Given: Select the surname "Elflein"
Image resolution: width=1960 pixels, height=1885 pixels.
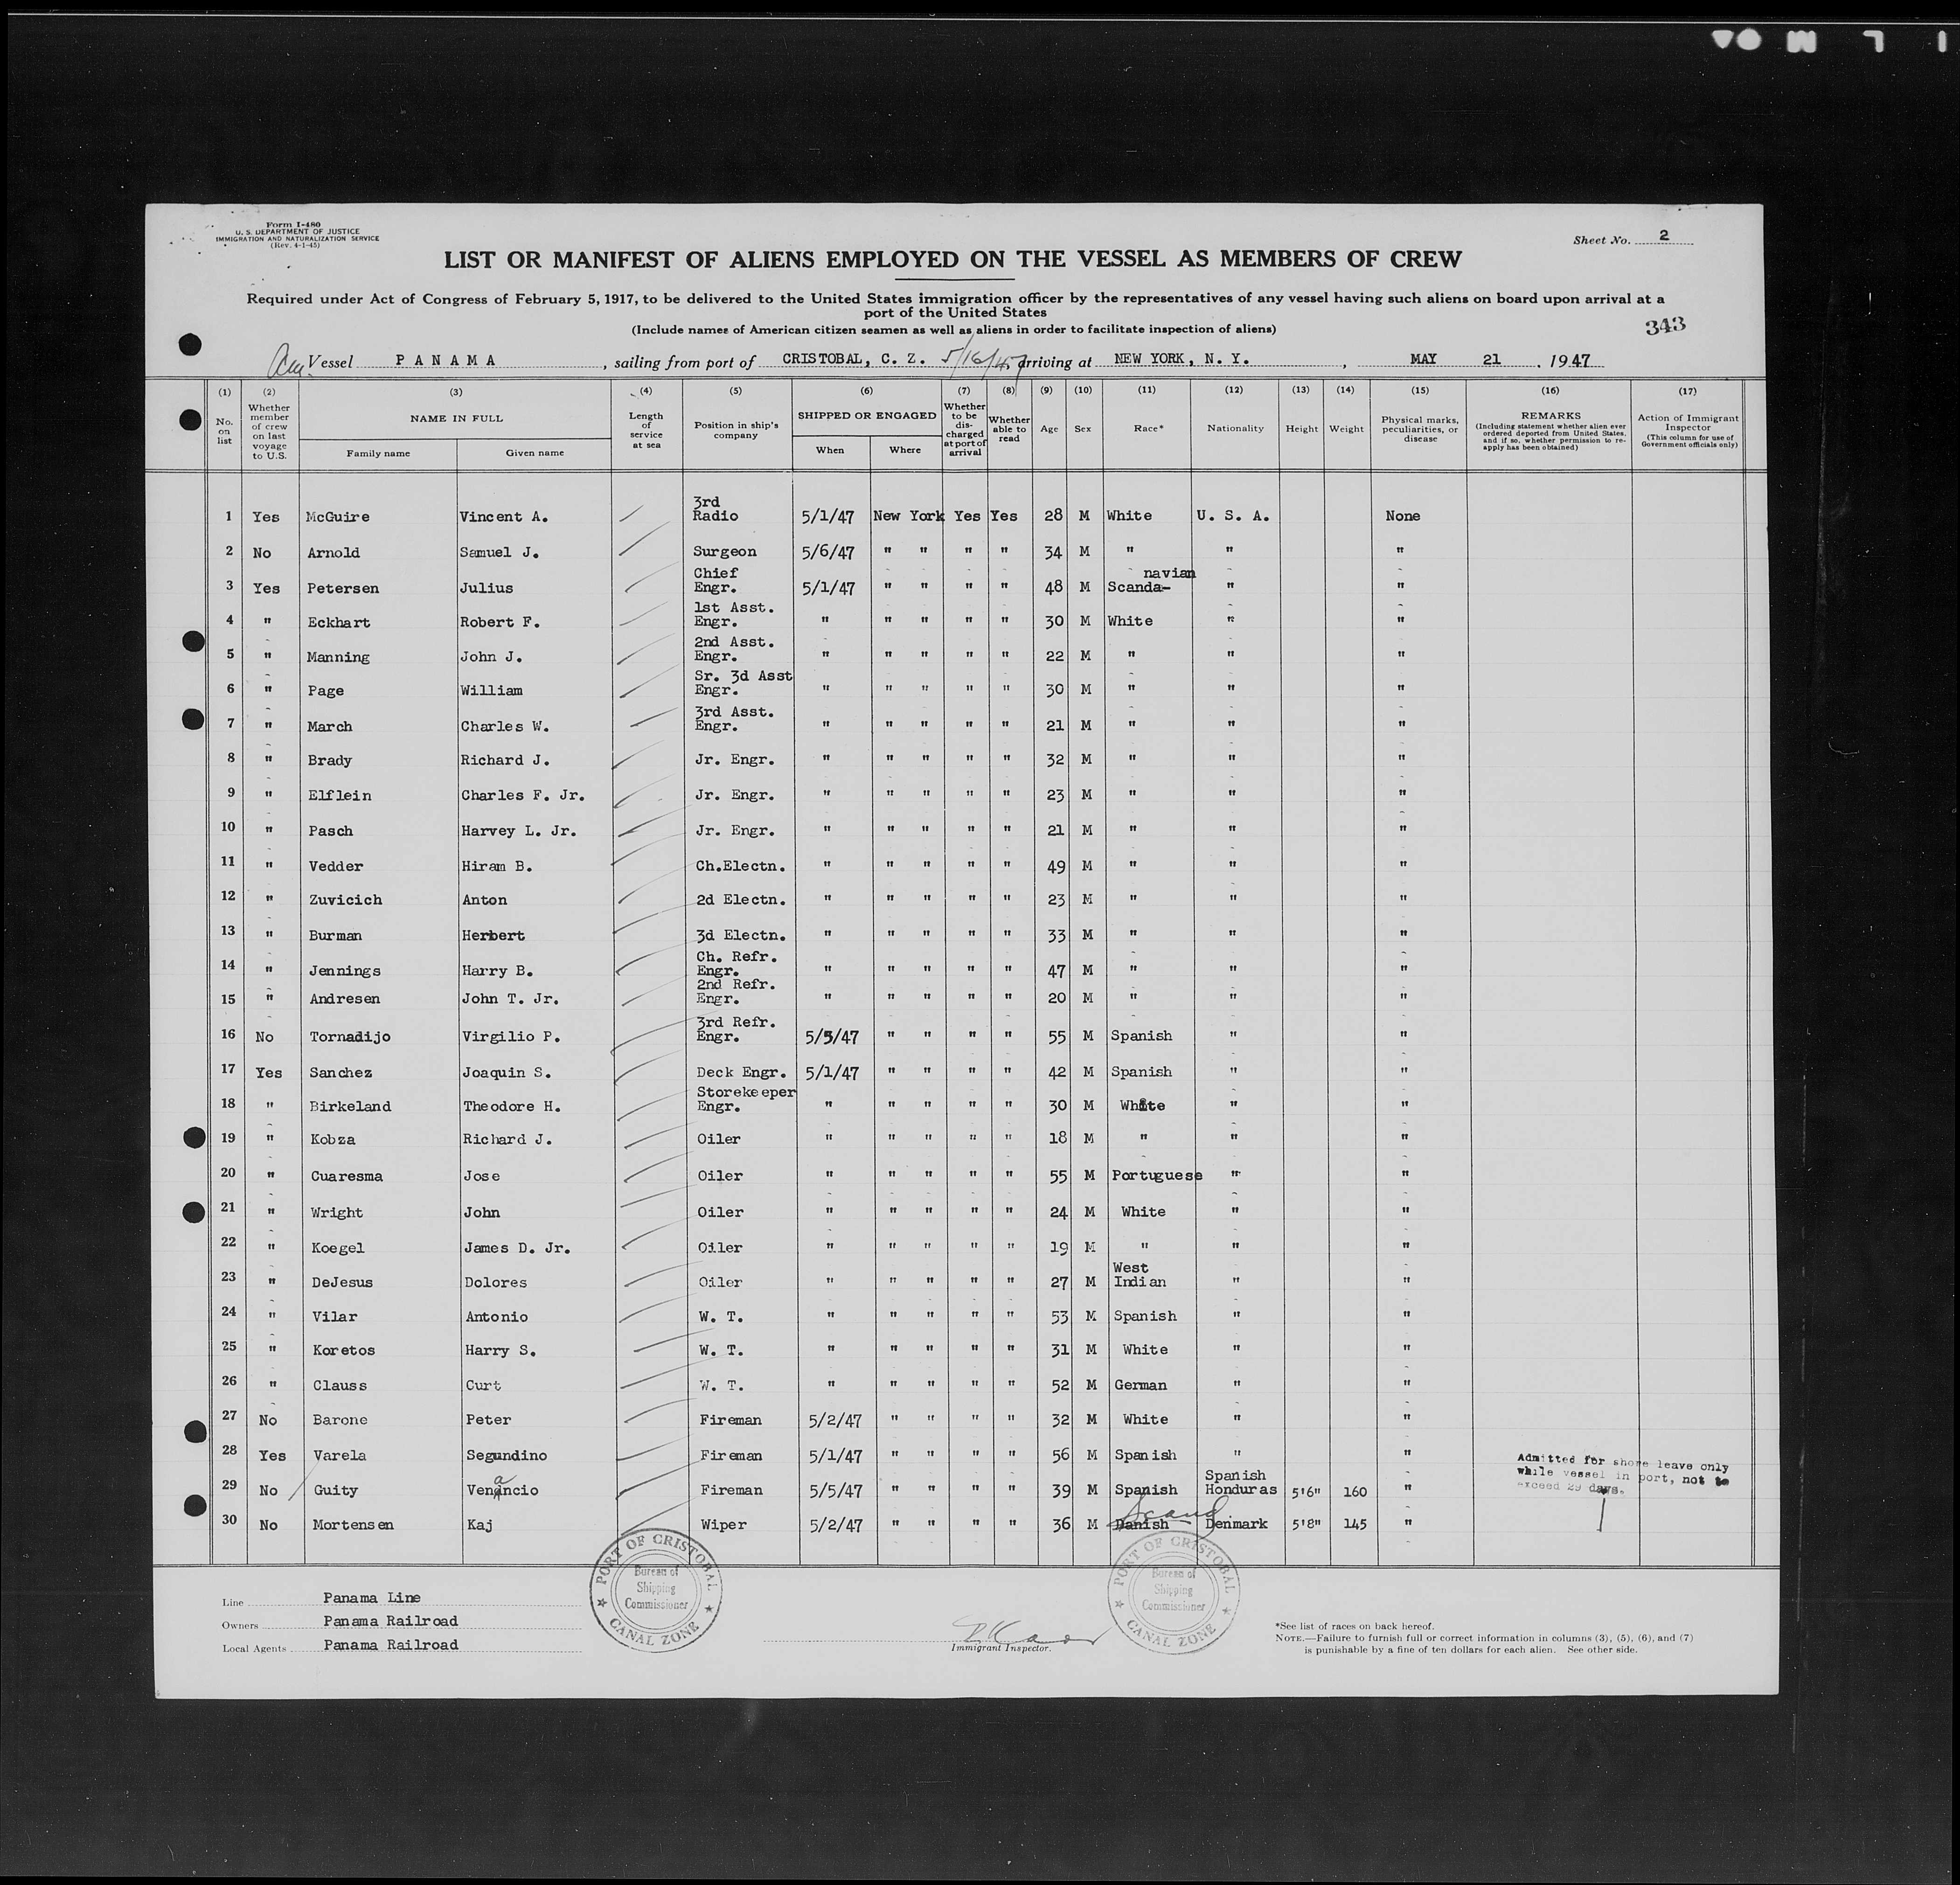Looking at the screenshot, I should pos(339,796).
